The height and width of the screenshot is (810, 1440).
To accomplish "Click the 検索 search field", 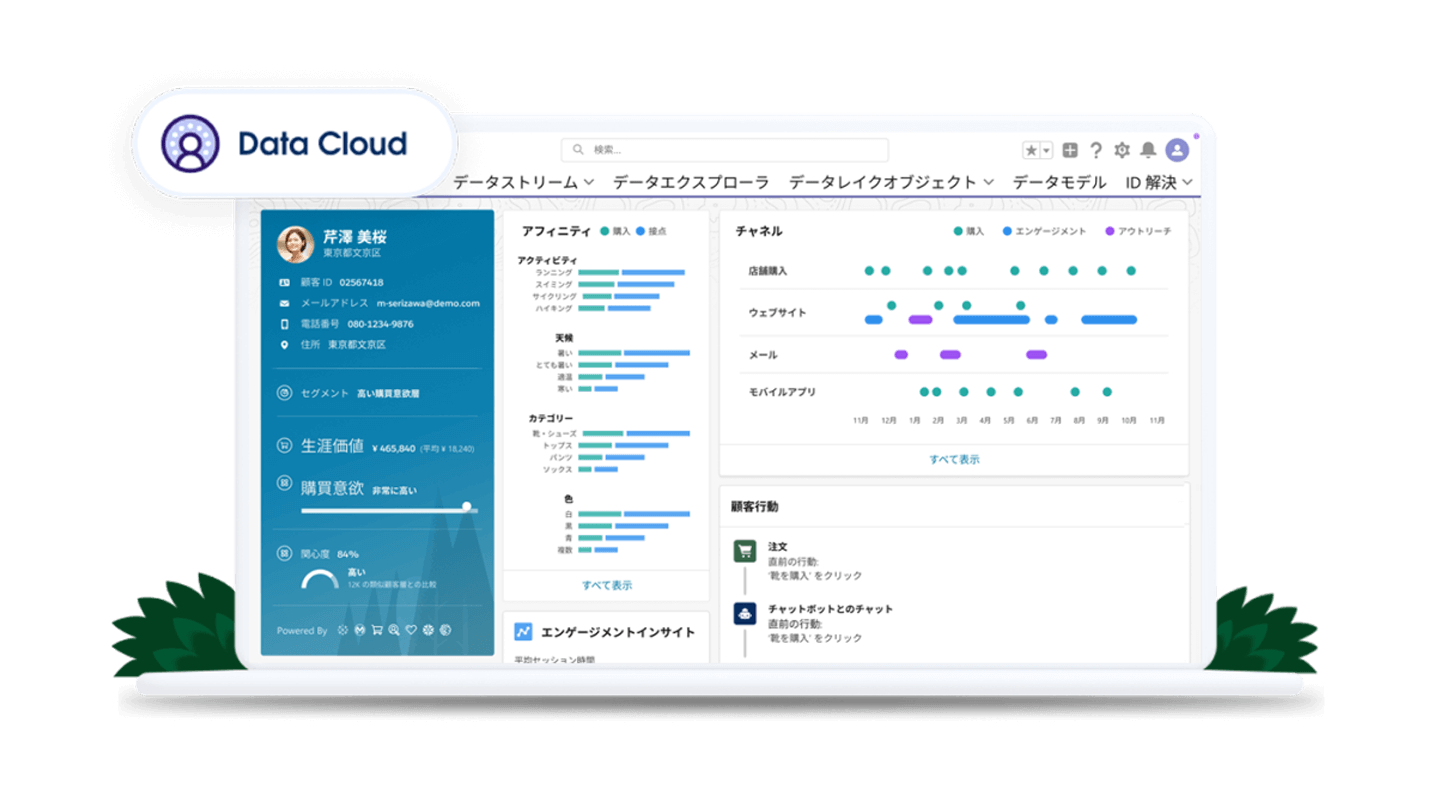I will pos(725,150).
